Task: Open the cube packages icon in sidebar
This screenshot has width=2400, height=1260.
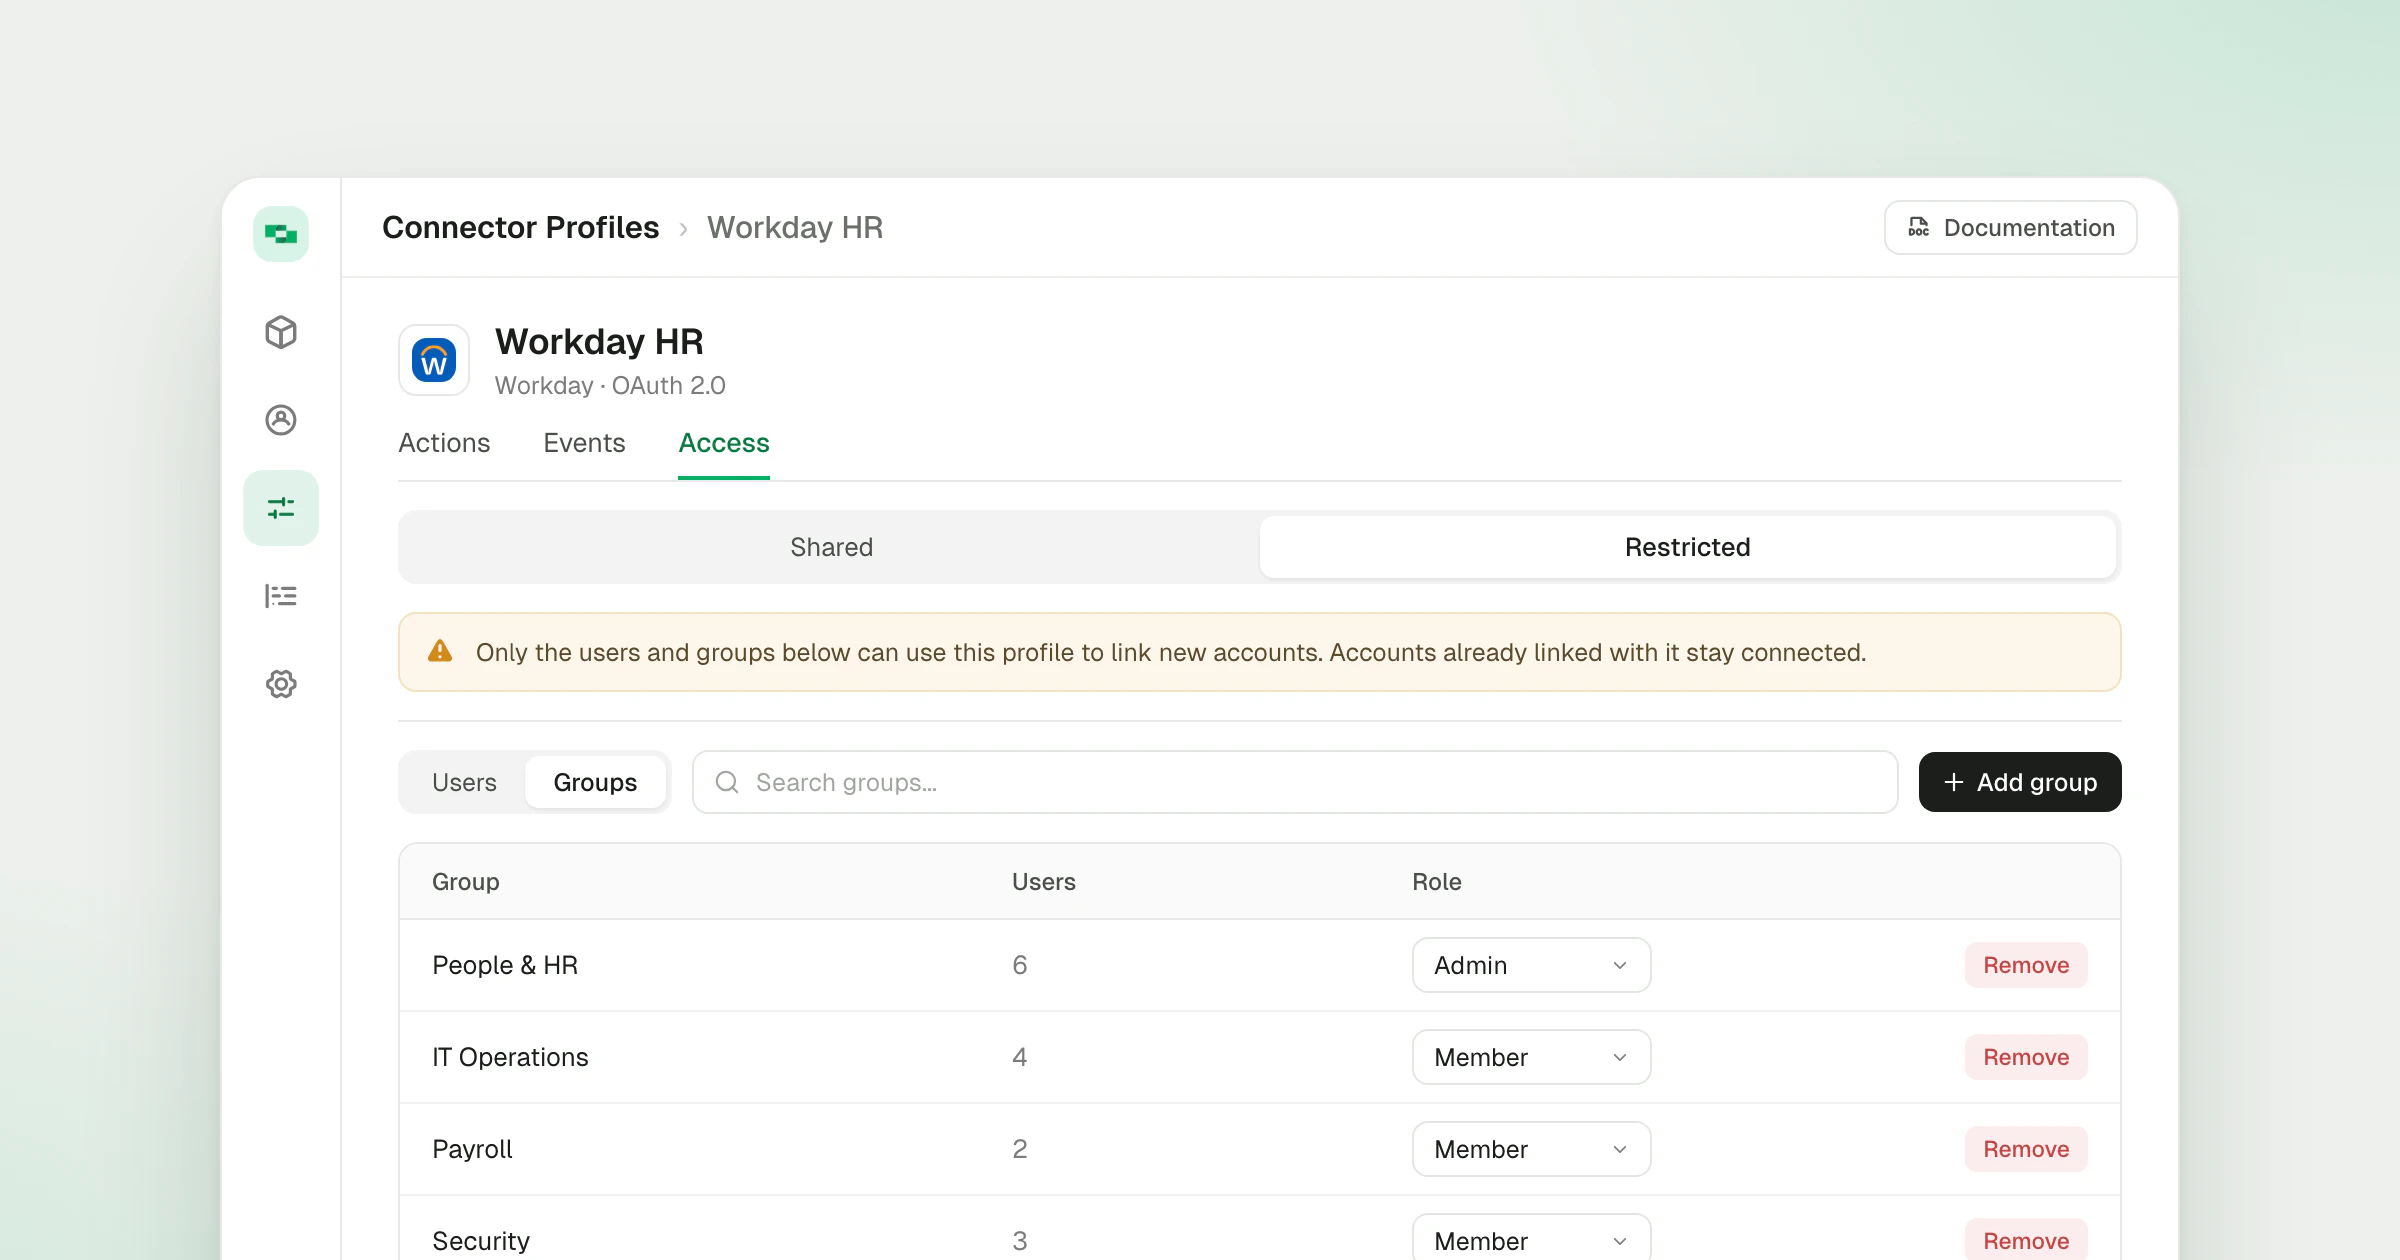Action: point(281,332)
